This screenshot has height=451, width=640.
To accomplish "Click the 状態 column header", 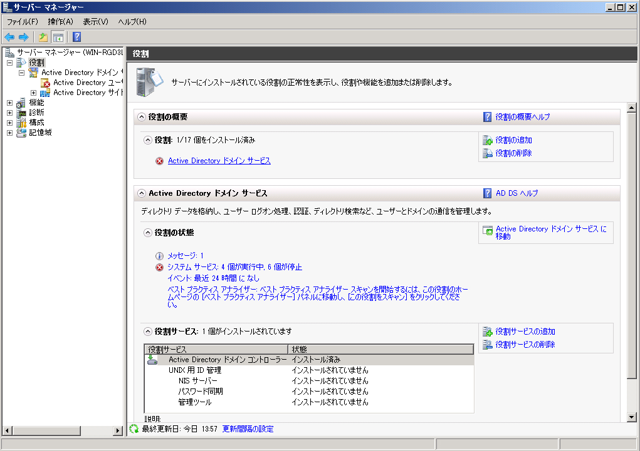I will [x=381, y=349].
